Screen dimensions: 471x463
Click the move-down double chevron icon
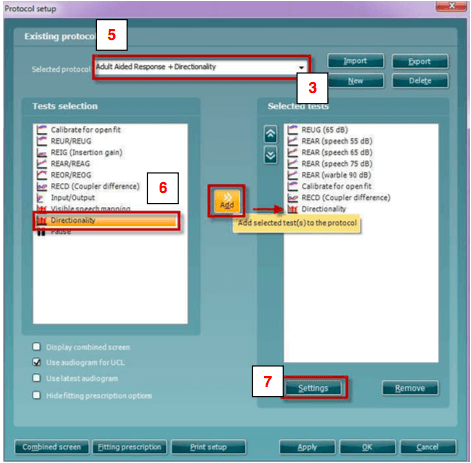point(270,155)
